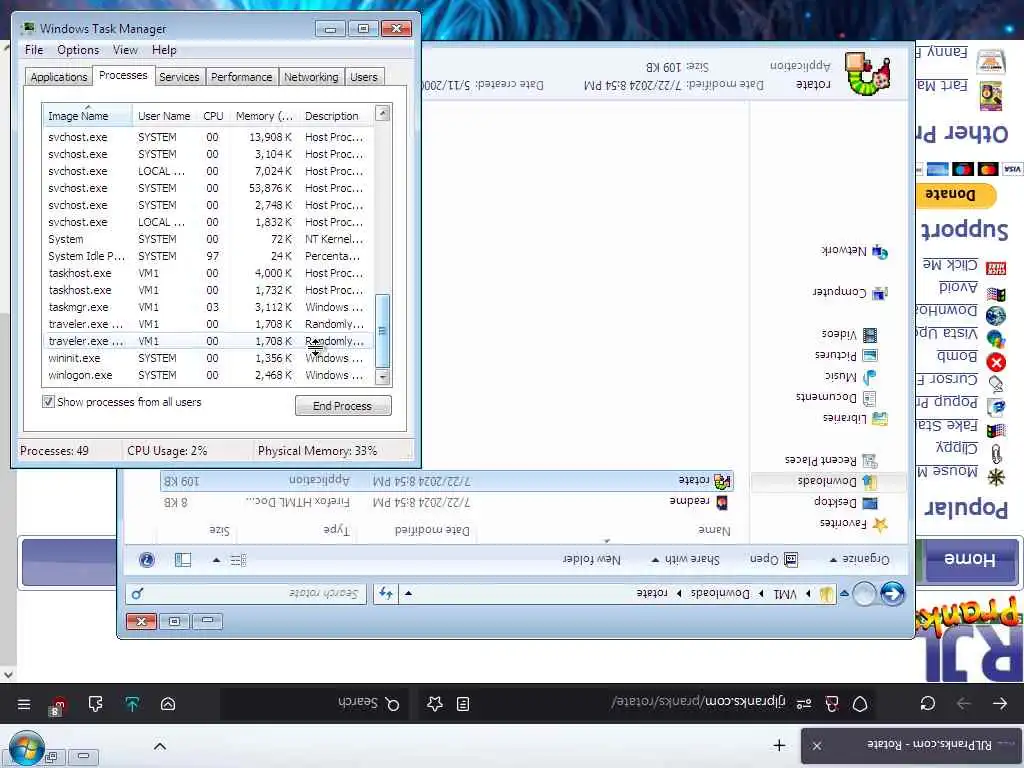Click the Home link on RJLPranks page
This screenshot has width=1024, height=768.
970,559
